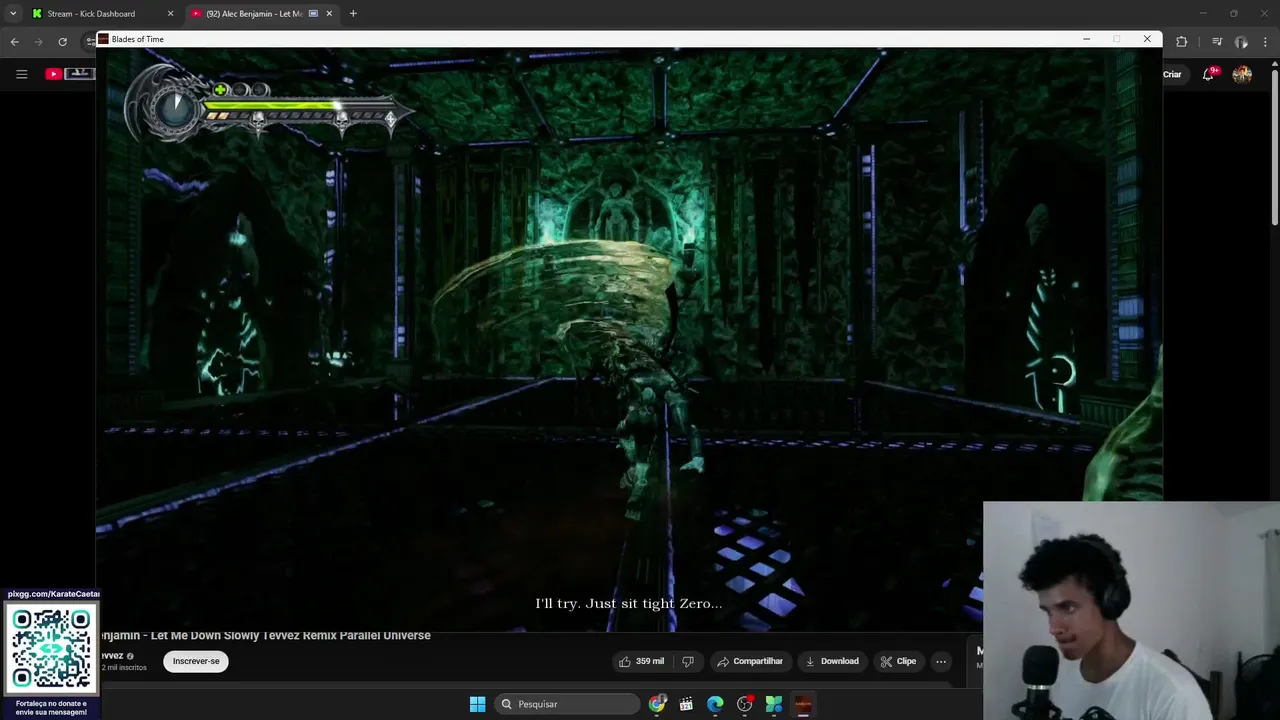Image resolution: width=1280 pixels, height=720 pixels.
Task: Go back with the browser back arrow
Action: pos(15,42)
